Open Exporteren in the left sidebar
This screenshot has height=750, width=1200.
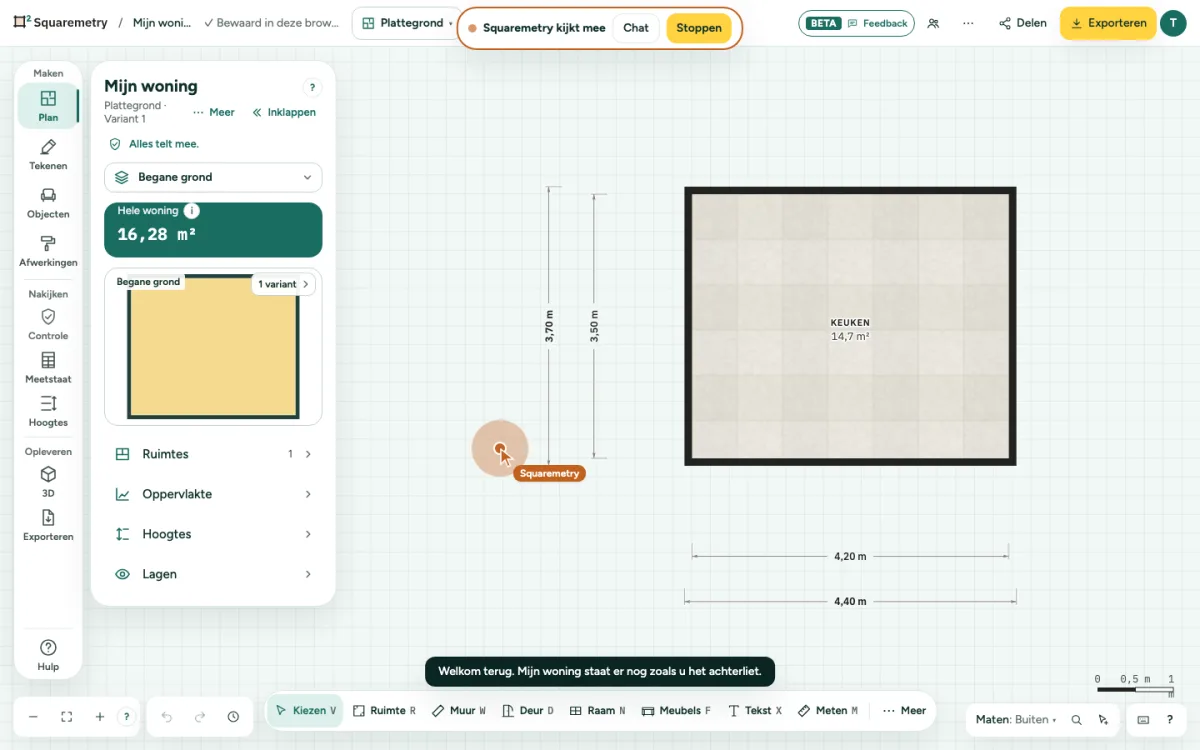[x=48, y=525]
